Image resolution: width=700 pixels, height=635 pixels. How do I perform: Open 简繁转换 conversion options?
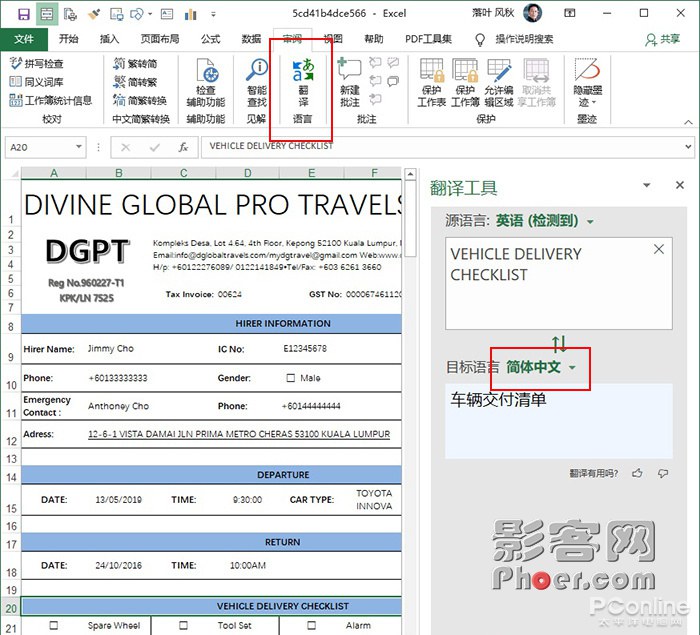140,100
